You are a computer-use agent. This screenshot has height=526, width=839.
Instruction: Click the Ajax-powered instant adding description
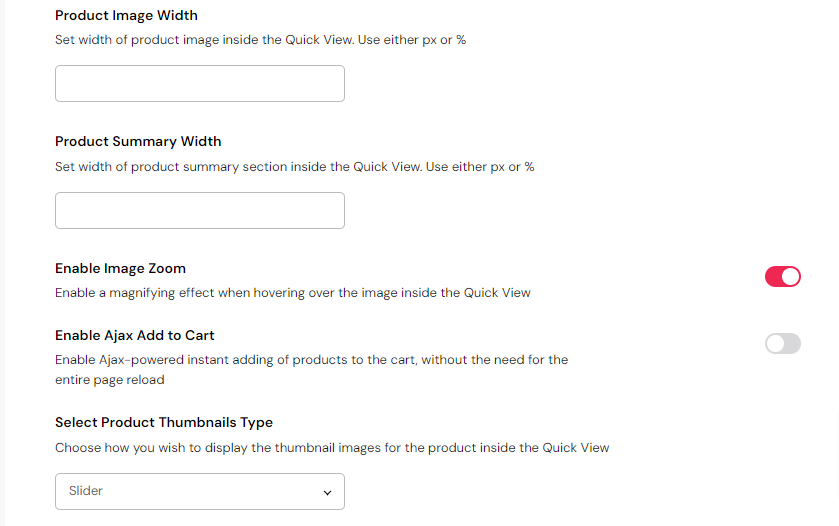tap(311, 360)
